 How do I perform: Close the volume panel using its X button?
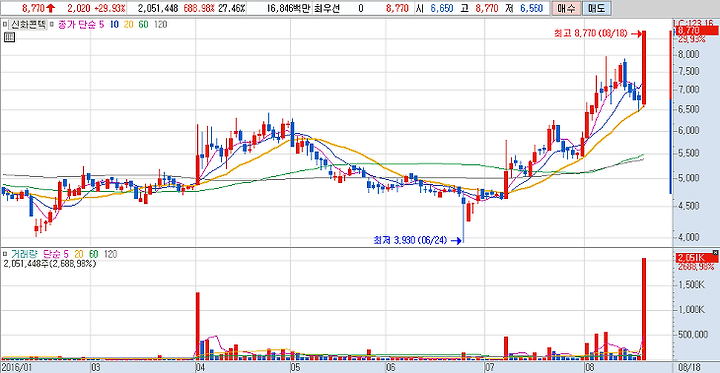point(715,253)
